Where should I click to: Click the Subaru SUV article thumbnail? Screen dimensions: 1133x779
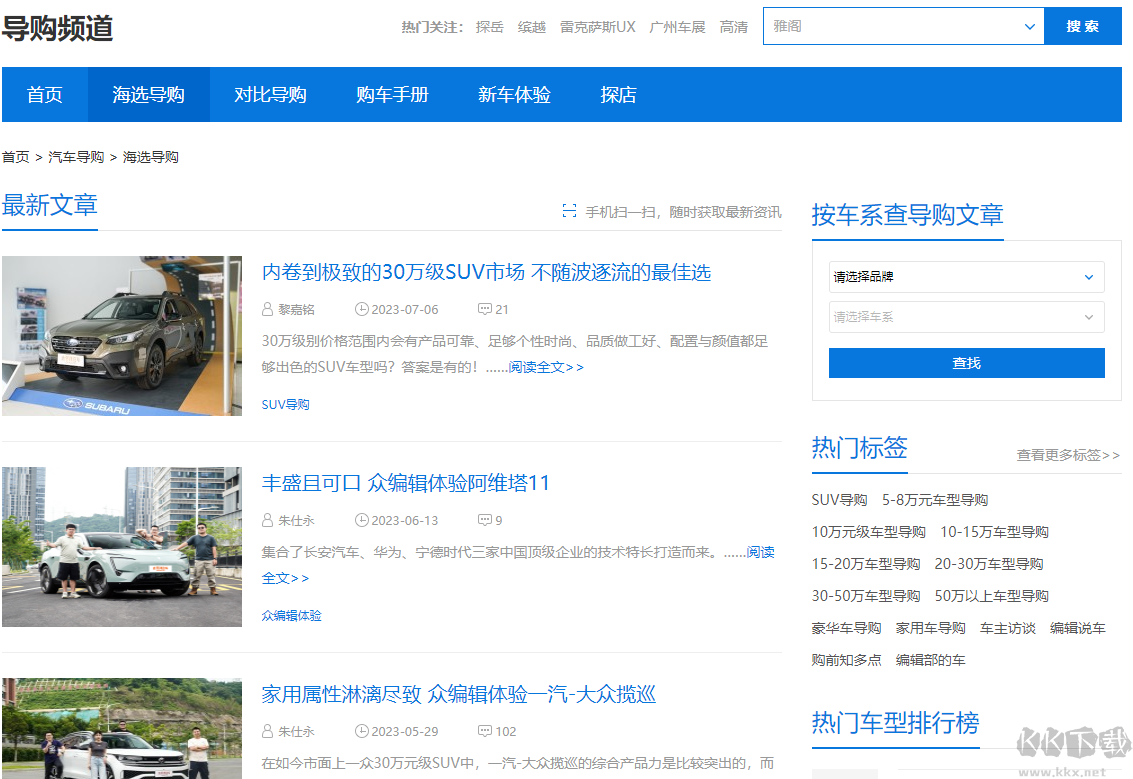pos(122,336)
